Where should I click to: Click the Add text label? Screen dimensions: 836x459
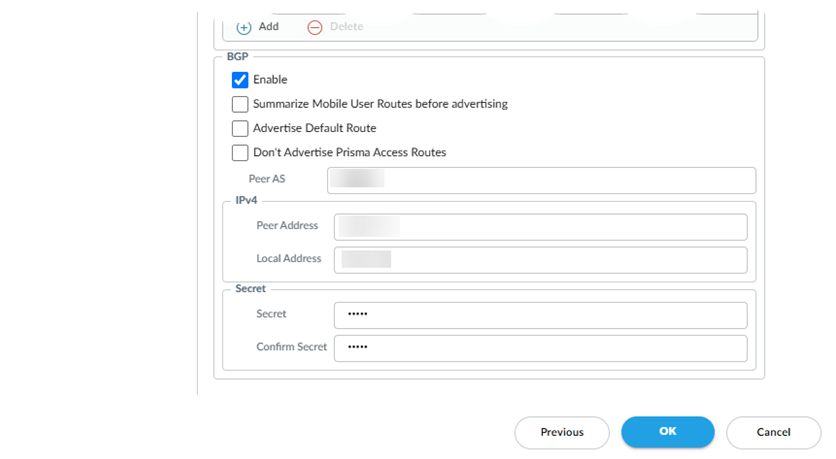coord(269,27)
